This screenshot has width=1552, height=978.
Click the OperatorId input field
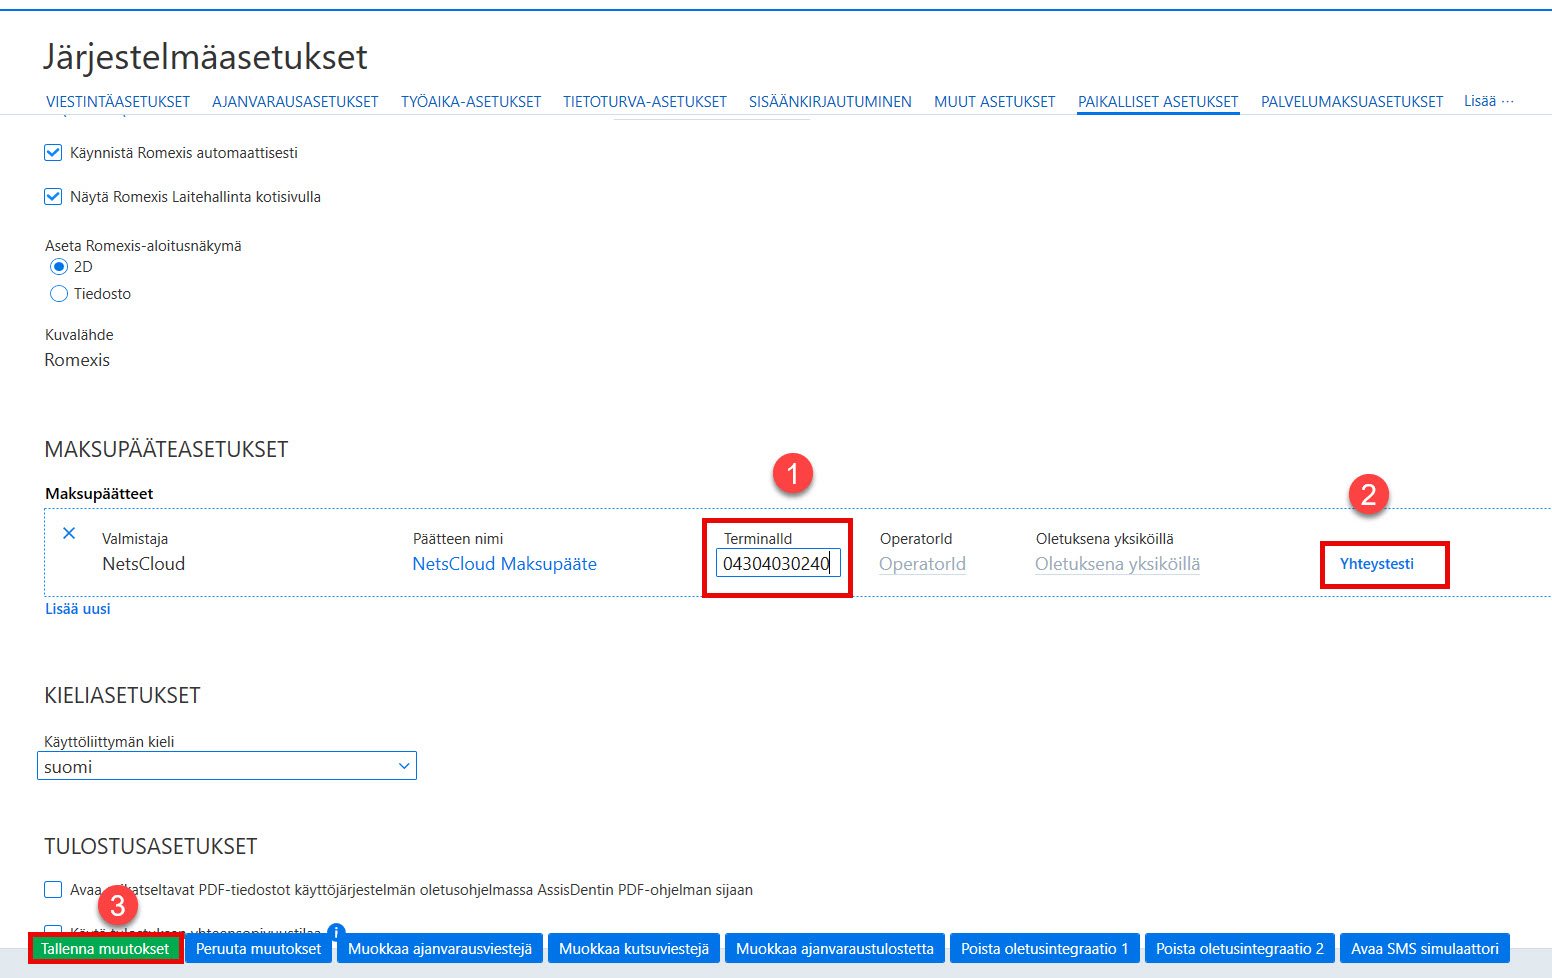pyautogui.click(x=922, y=564)
